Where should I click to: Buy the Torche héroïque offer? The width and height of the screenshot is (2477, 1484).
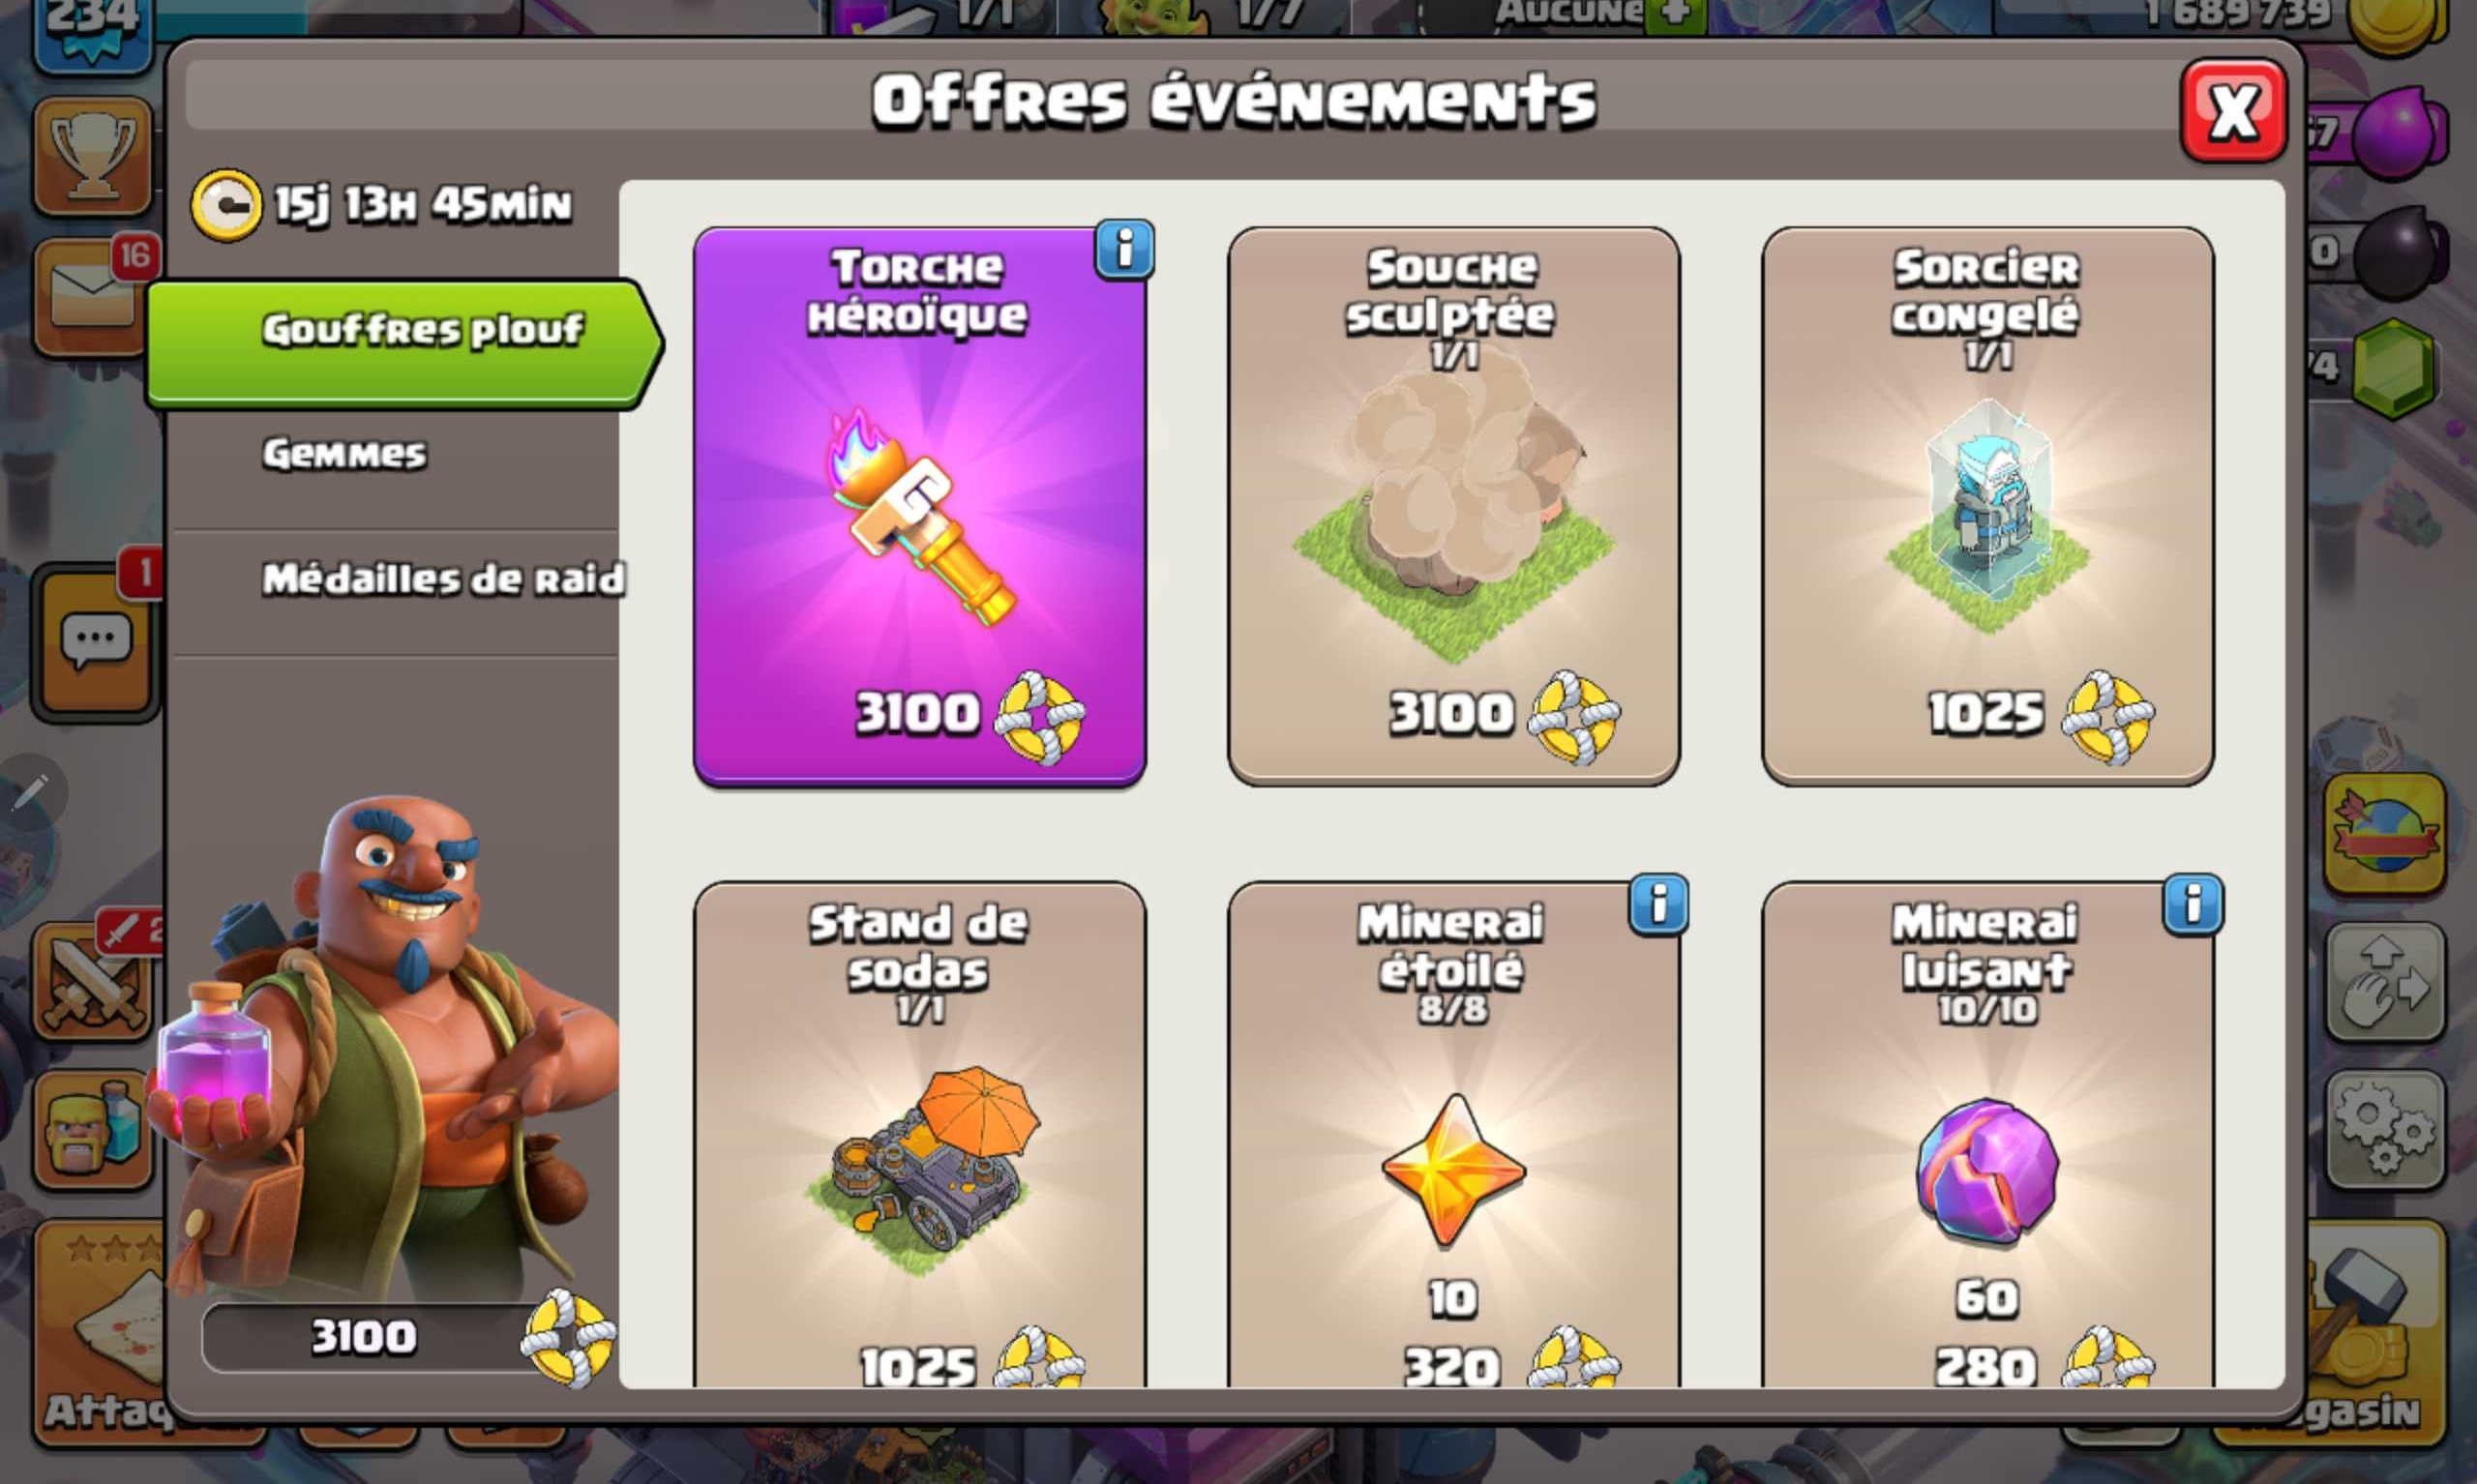(x=920, y=506)
